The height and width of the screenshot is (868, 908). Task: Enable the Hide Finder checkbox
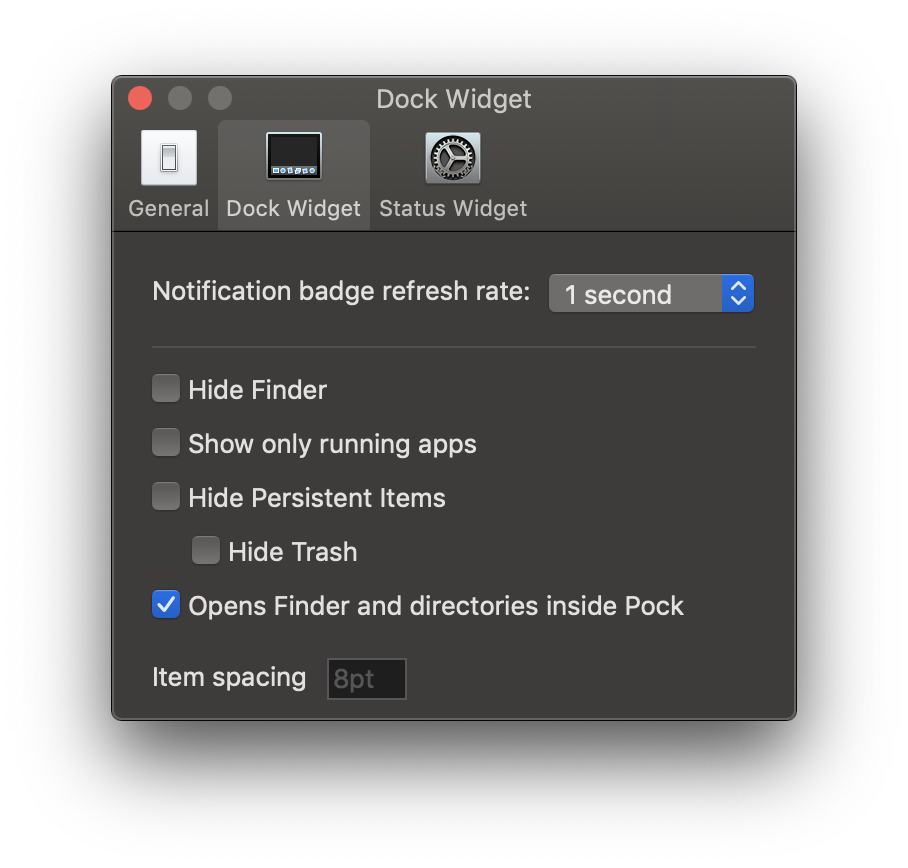(166, 389)
